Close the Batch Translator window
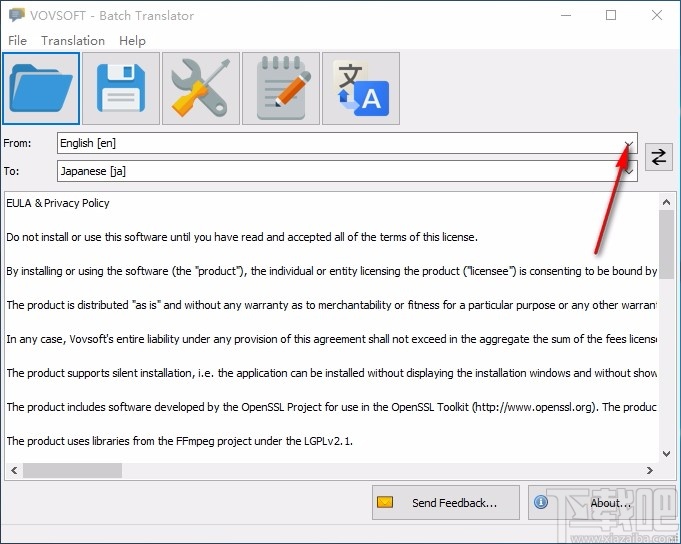This screenshot has width=681, height=544. 657,15
